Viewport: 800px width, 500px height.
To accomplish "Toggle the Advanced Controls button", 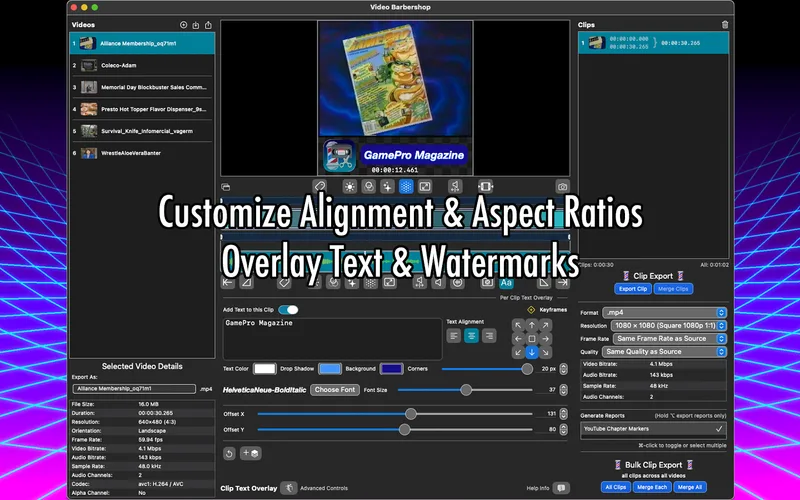I will [x=289, y=488].
